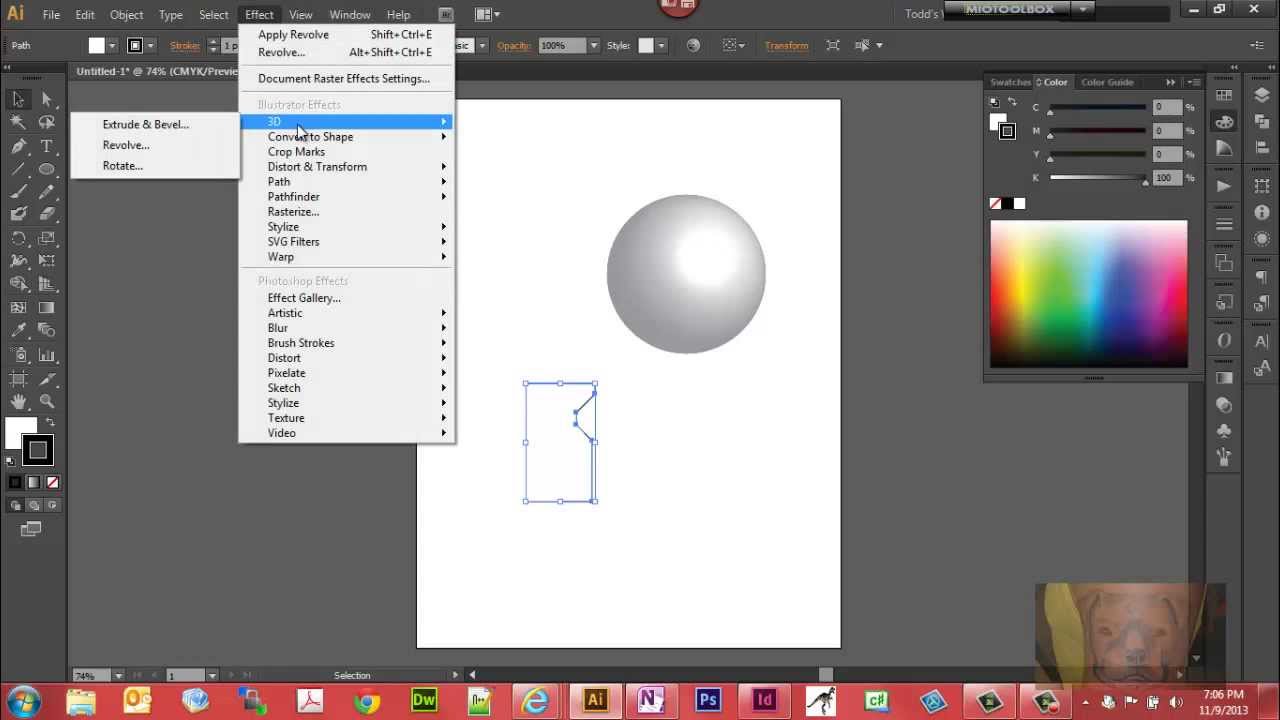Open Photoshop from the Windows taskbar

point(709,699)
